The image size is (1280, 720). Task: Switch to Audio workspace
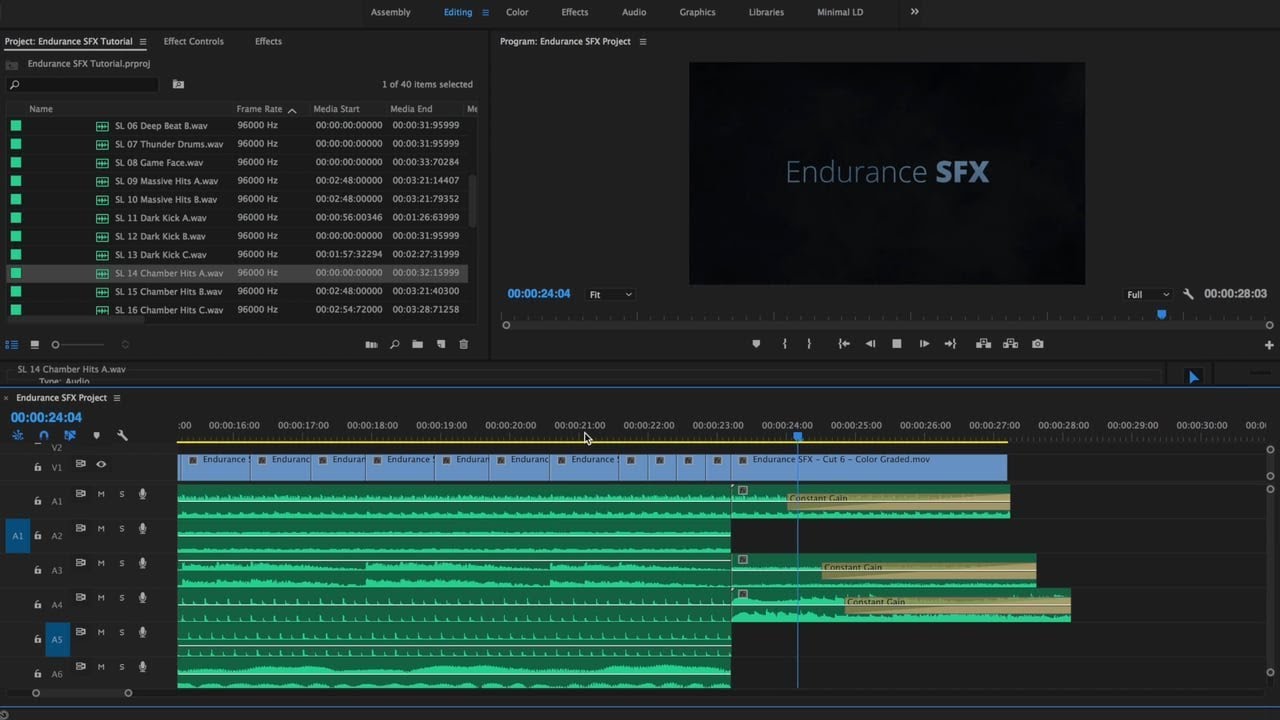[x=634, y=12]
